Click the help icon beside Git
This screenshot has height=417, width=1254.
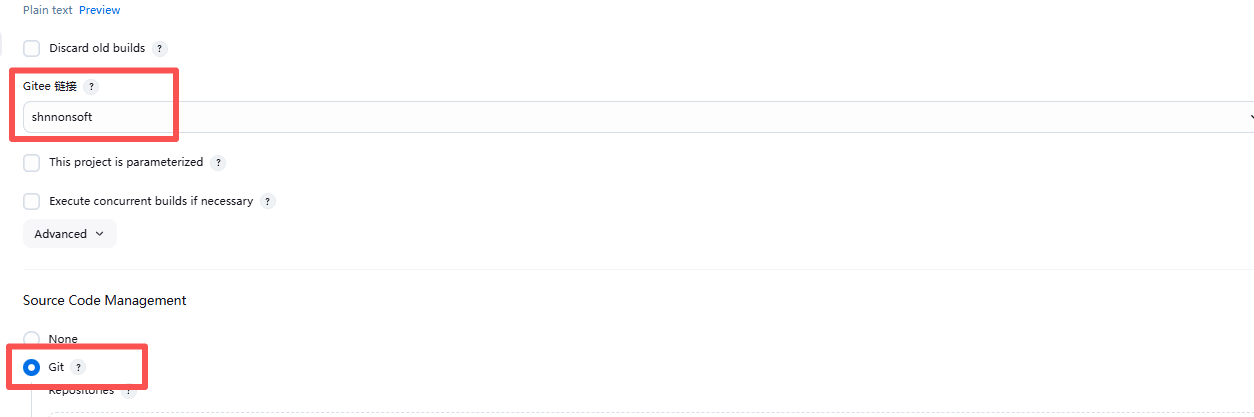point(79,368)
